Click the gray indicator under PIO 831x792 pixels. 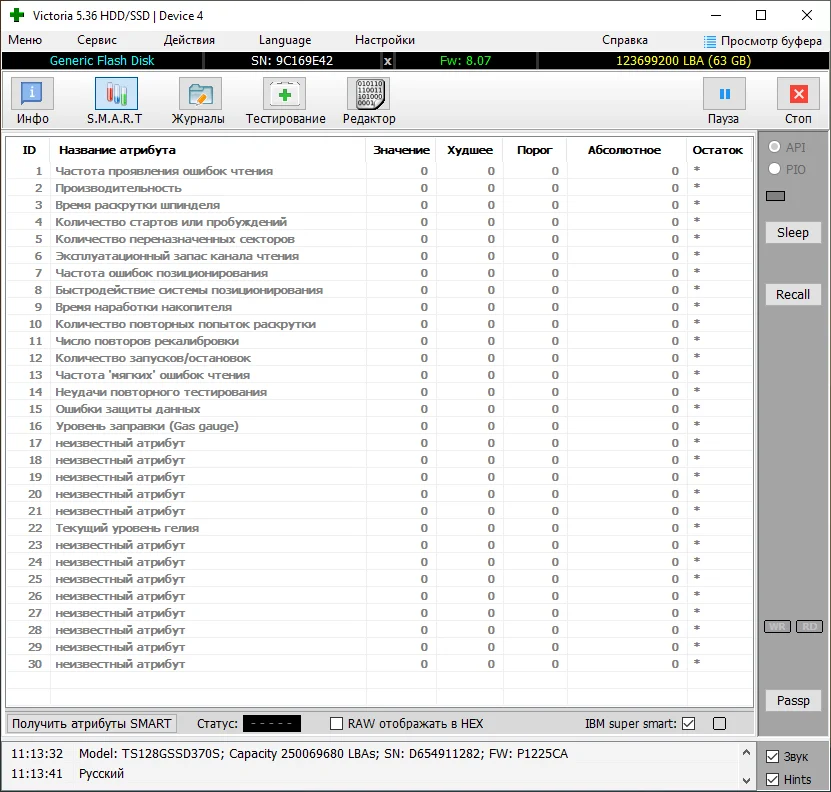775,196
